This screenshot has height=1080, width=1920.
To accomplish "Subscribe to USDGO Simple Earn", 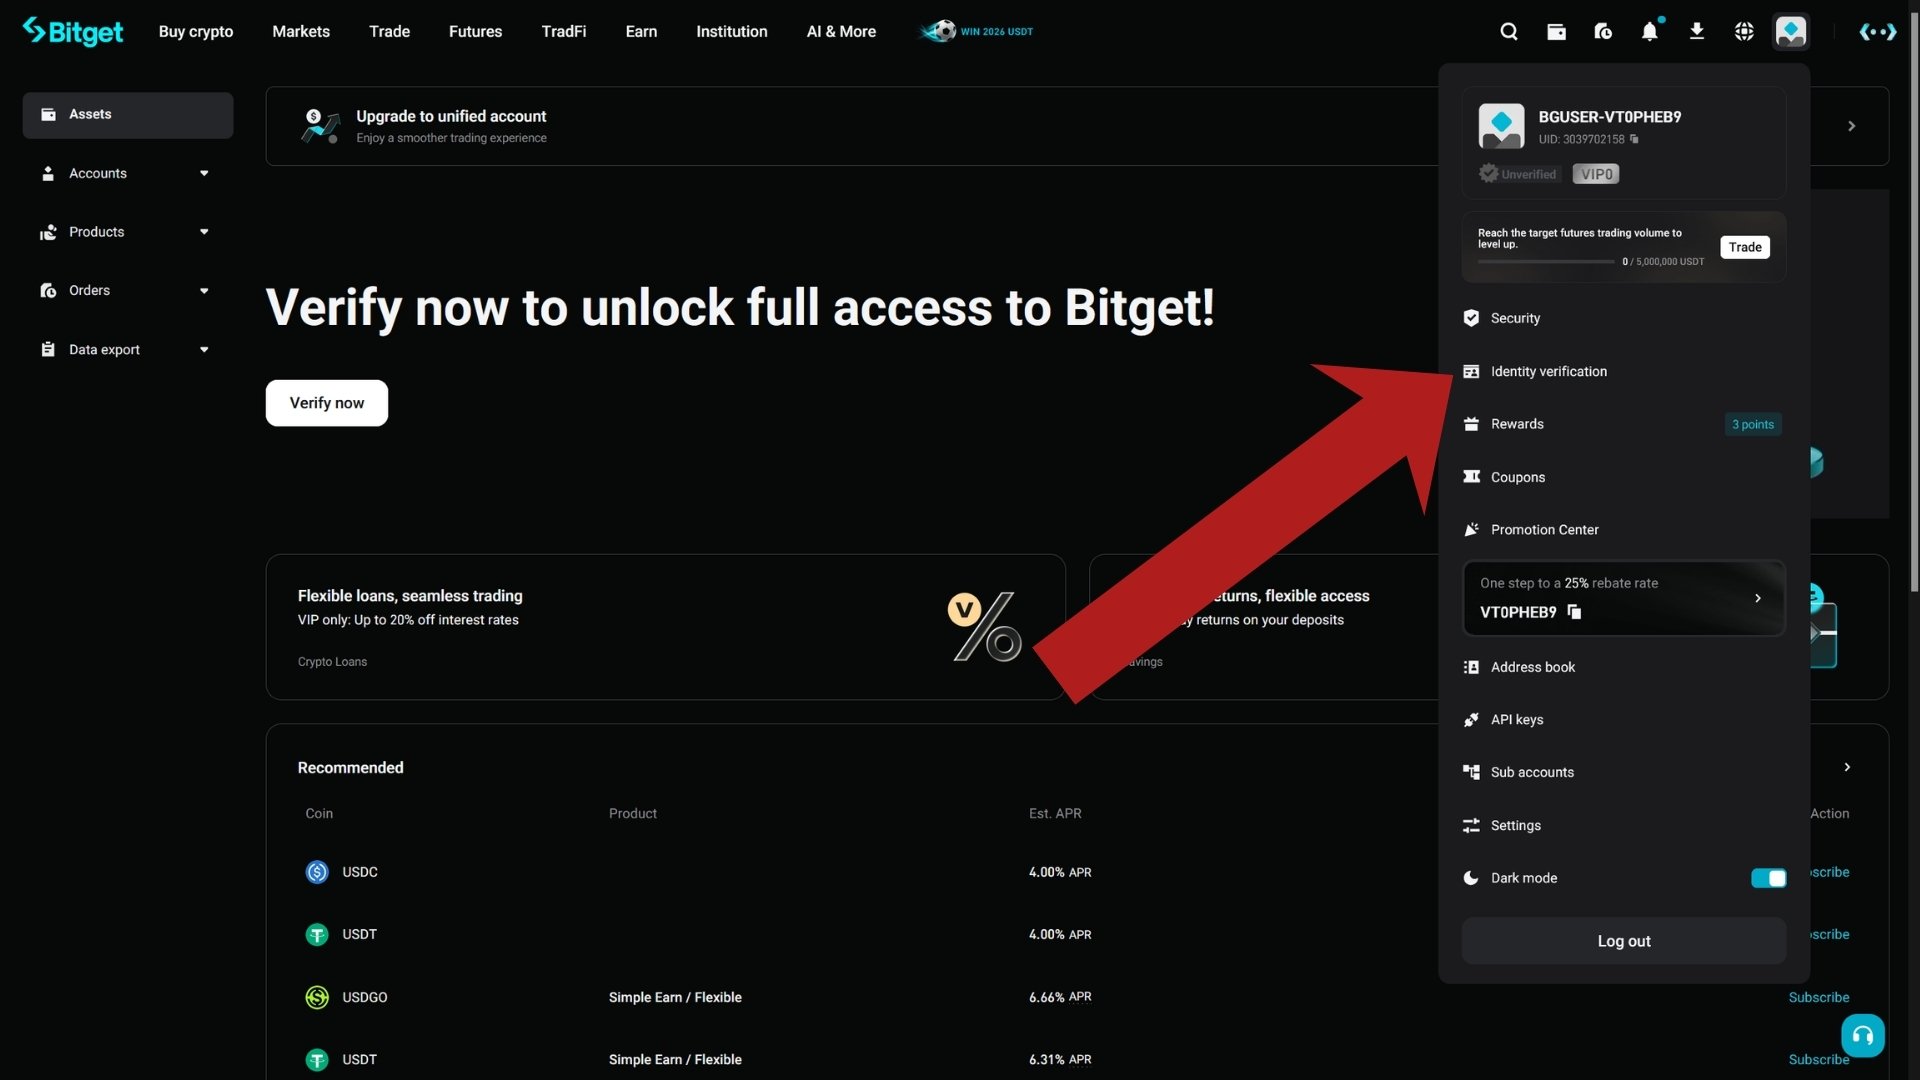I will [1819, 997].
